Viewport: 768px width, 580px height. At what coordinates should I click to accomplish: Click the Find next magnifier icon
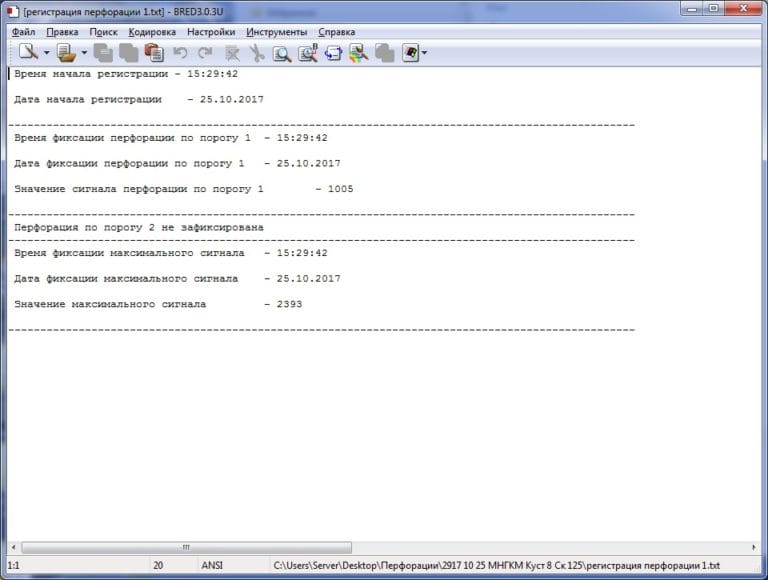coord(308,52)
